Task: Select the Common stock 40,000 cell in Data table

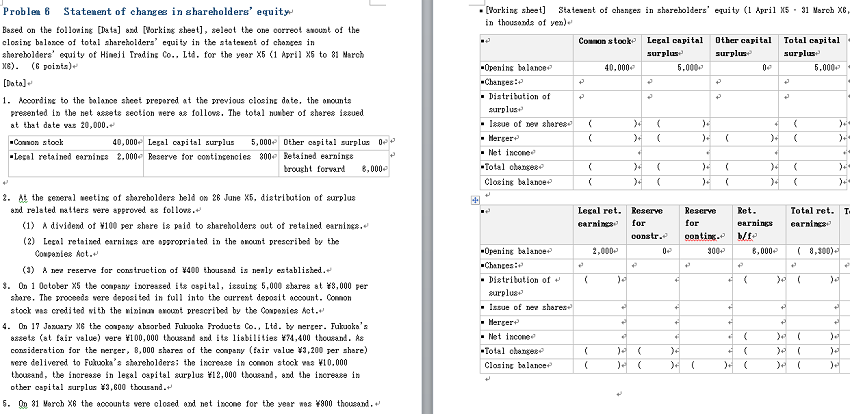Action: click(x=76, y=143)
